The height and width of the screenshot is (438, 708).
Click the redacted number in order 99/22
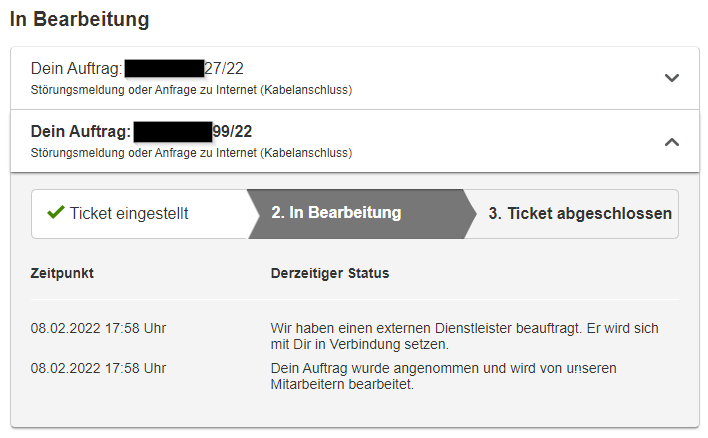point(172,131)
